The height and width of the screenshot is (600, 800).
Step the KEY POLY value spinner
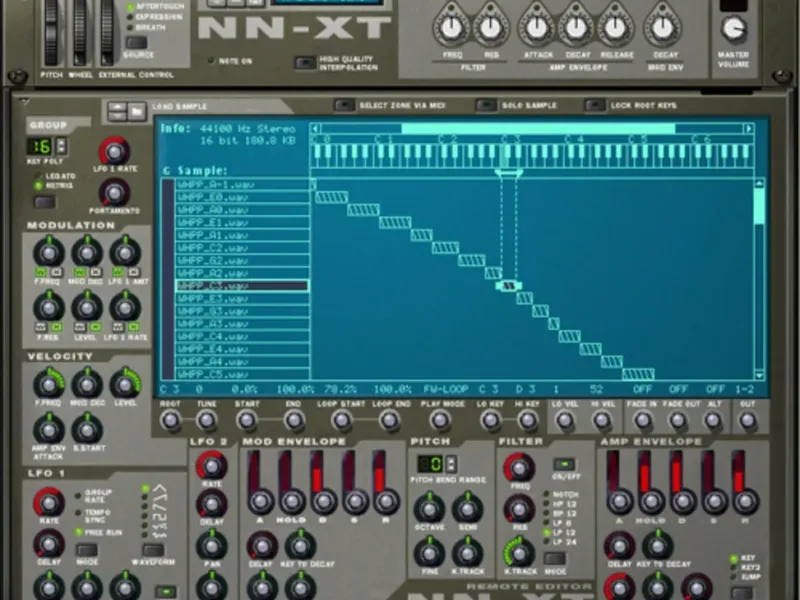click(61, 146)
